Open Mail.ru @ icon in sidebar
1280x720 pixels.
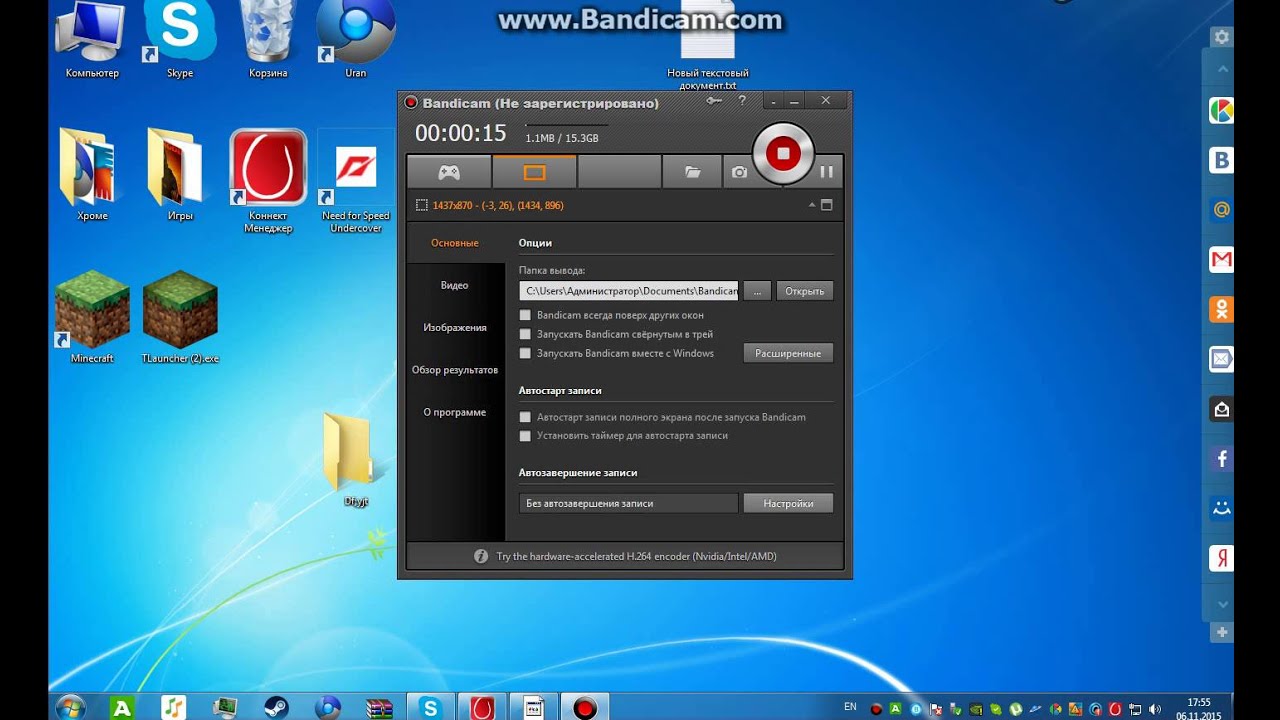coord(1221,210)
